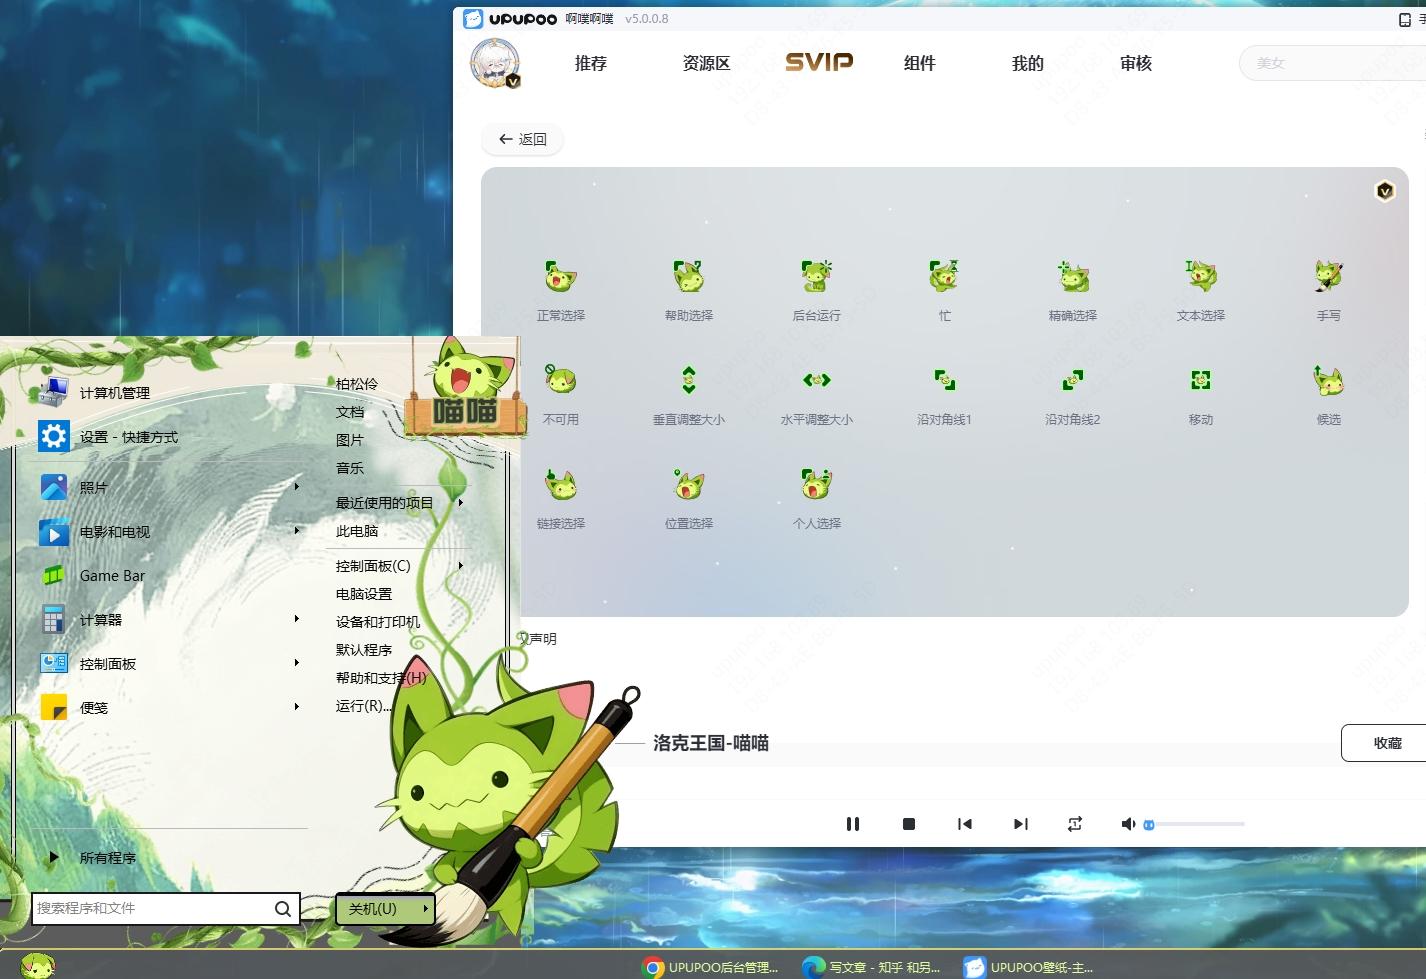
Task: Expand the 便笺 submenu arrow
Action: click(297, 707)
